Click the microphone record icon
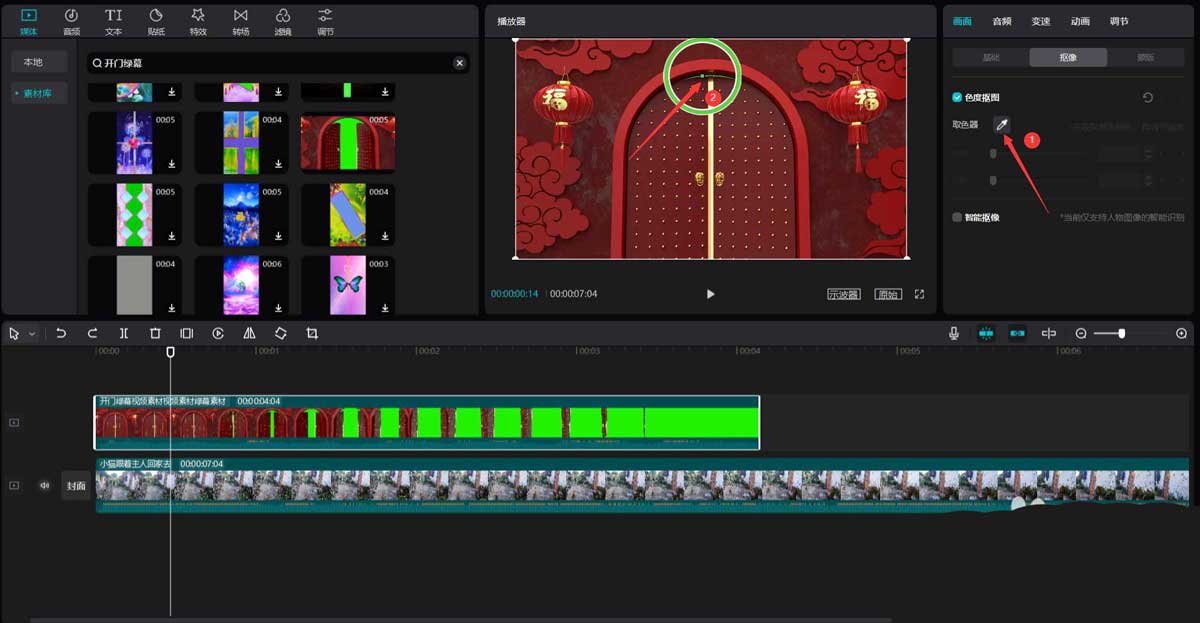1200x623 pixels. (x=955, y=333)
